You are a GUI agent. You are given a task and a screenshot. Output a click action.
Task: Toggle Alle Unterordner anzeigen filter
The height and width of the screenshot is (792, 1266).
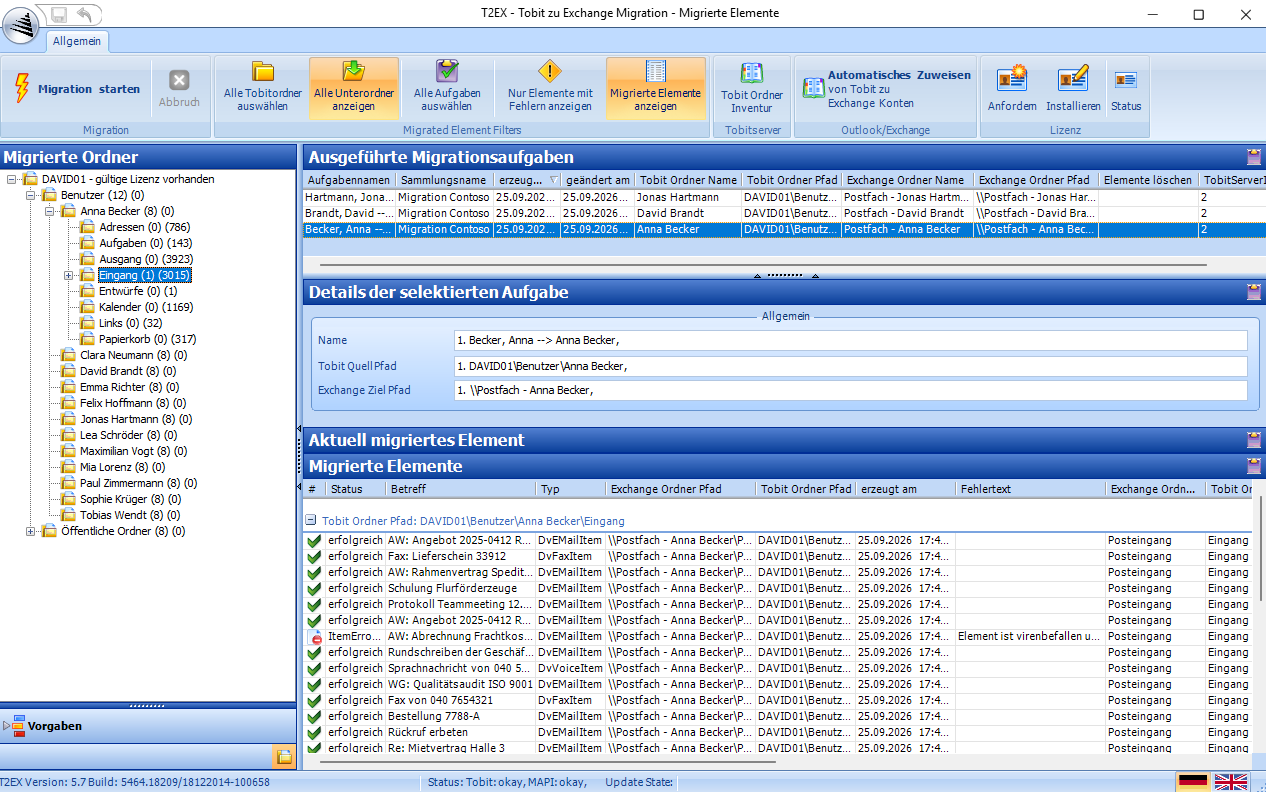[x=354, y=89]
